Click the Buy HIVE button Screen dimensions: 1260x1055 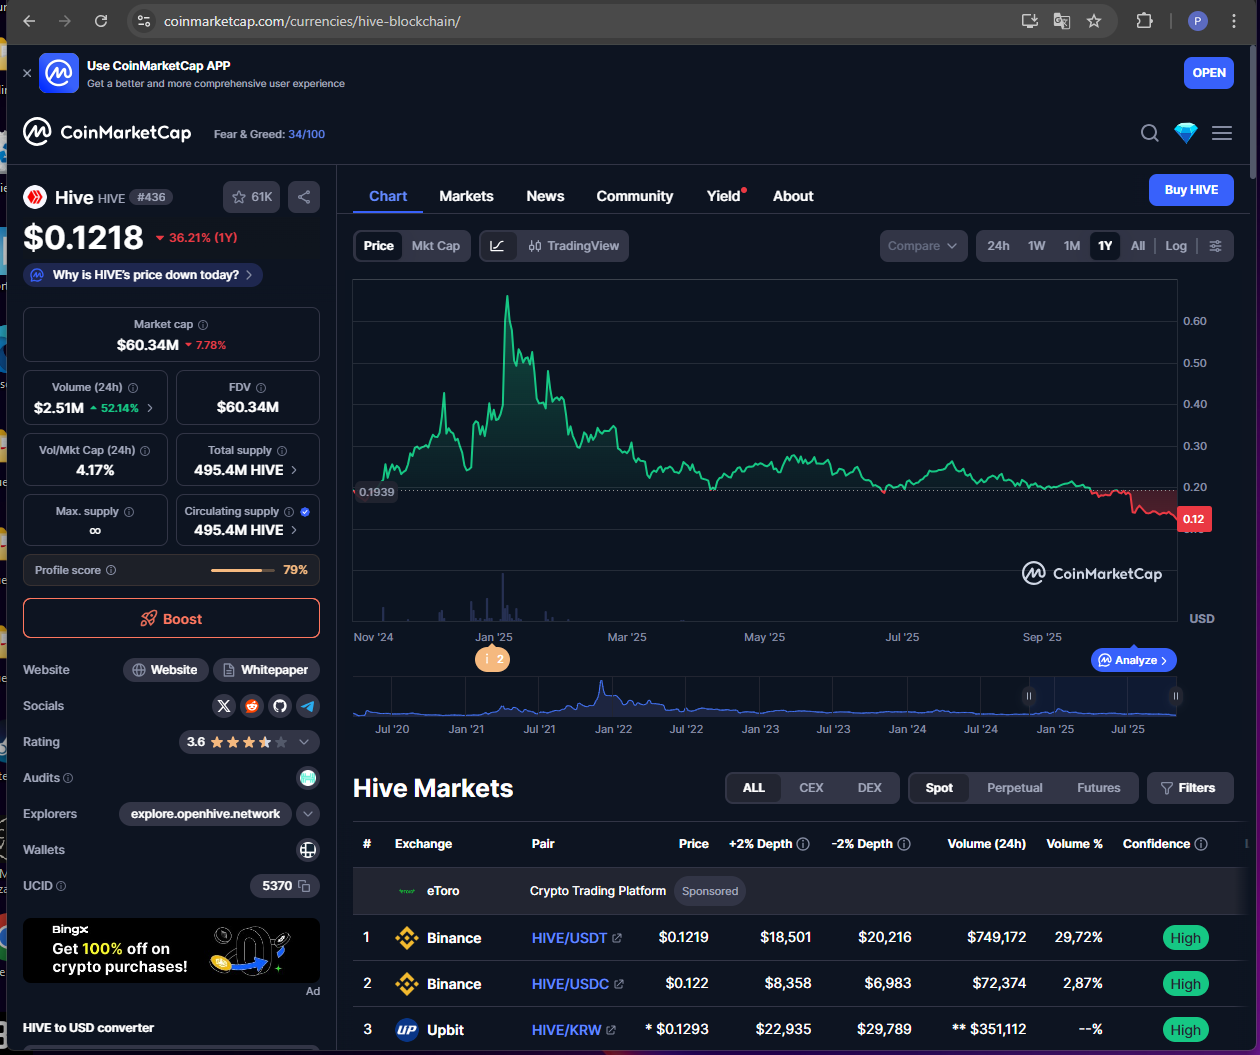tap(1190, 190)
